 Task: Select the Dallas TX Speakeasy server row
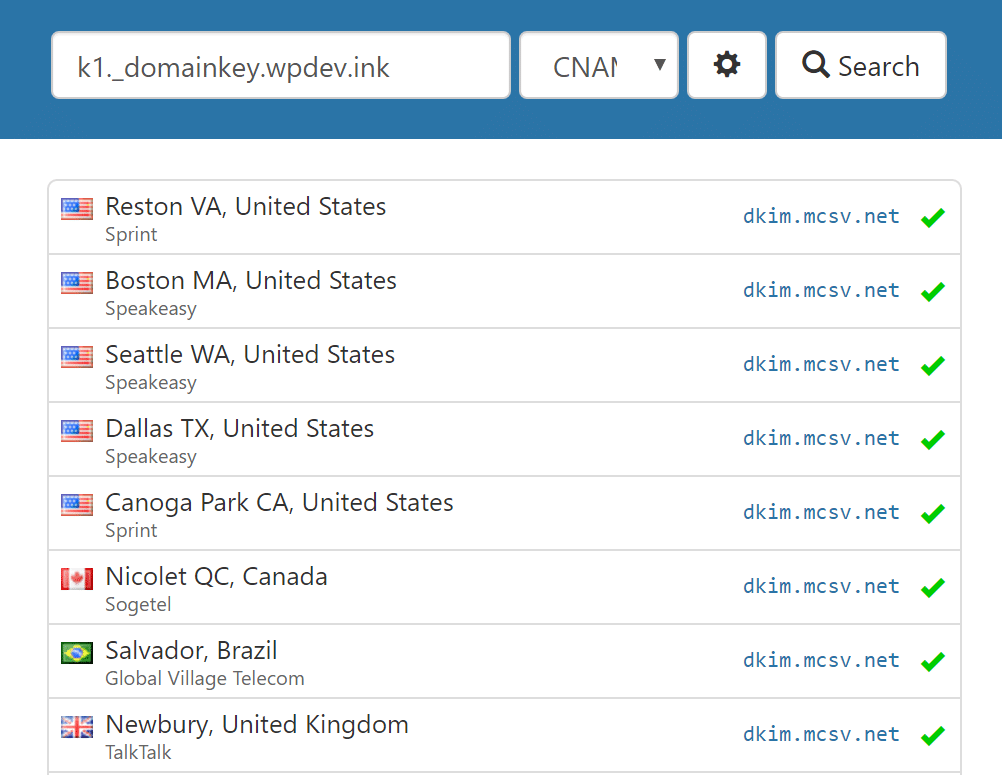500,440
